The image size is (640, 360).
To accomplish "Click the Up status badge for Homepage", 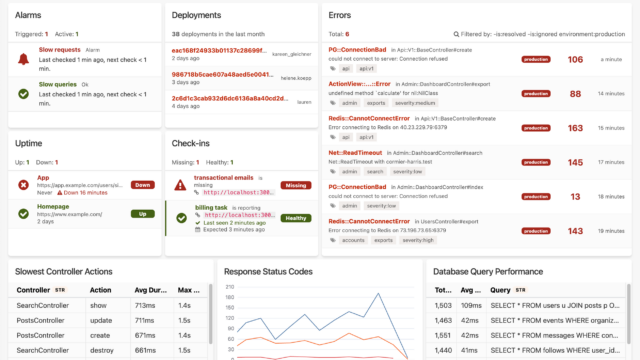I will coord(142,214).
